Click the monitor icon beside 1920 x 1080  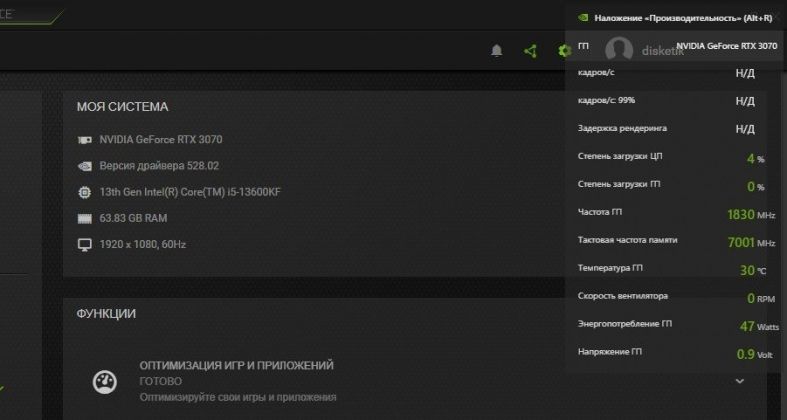85,245
